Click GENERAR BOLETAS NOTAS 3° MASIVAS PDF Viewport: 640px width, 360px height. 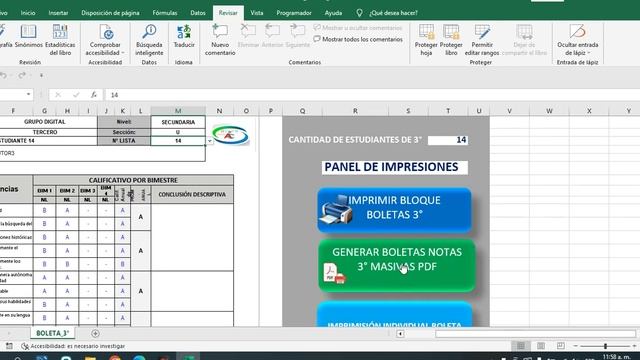point(397,265)
